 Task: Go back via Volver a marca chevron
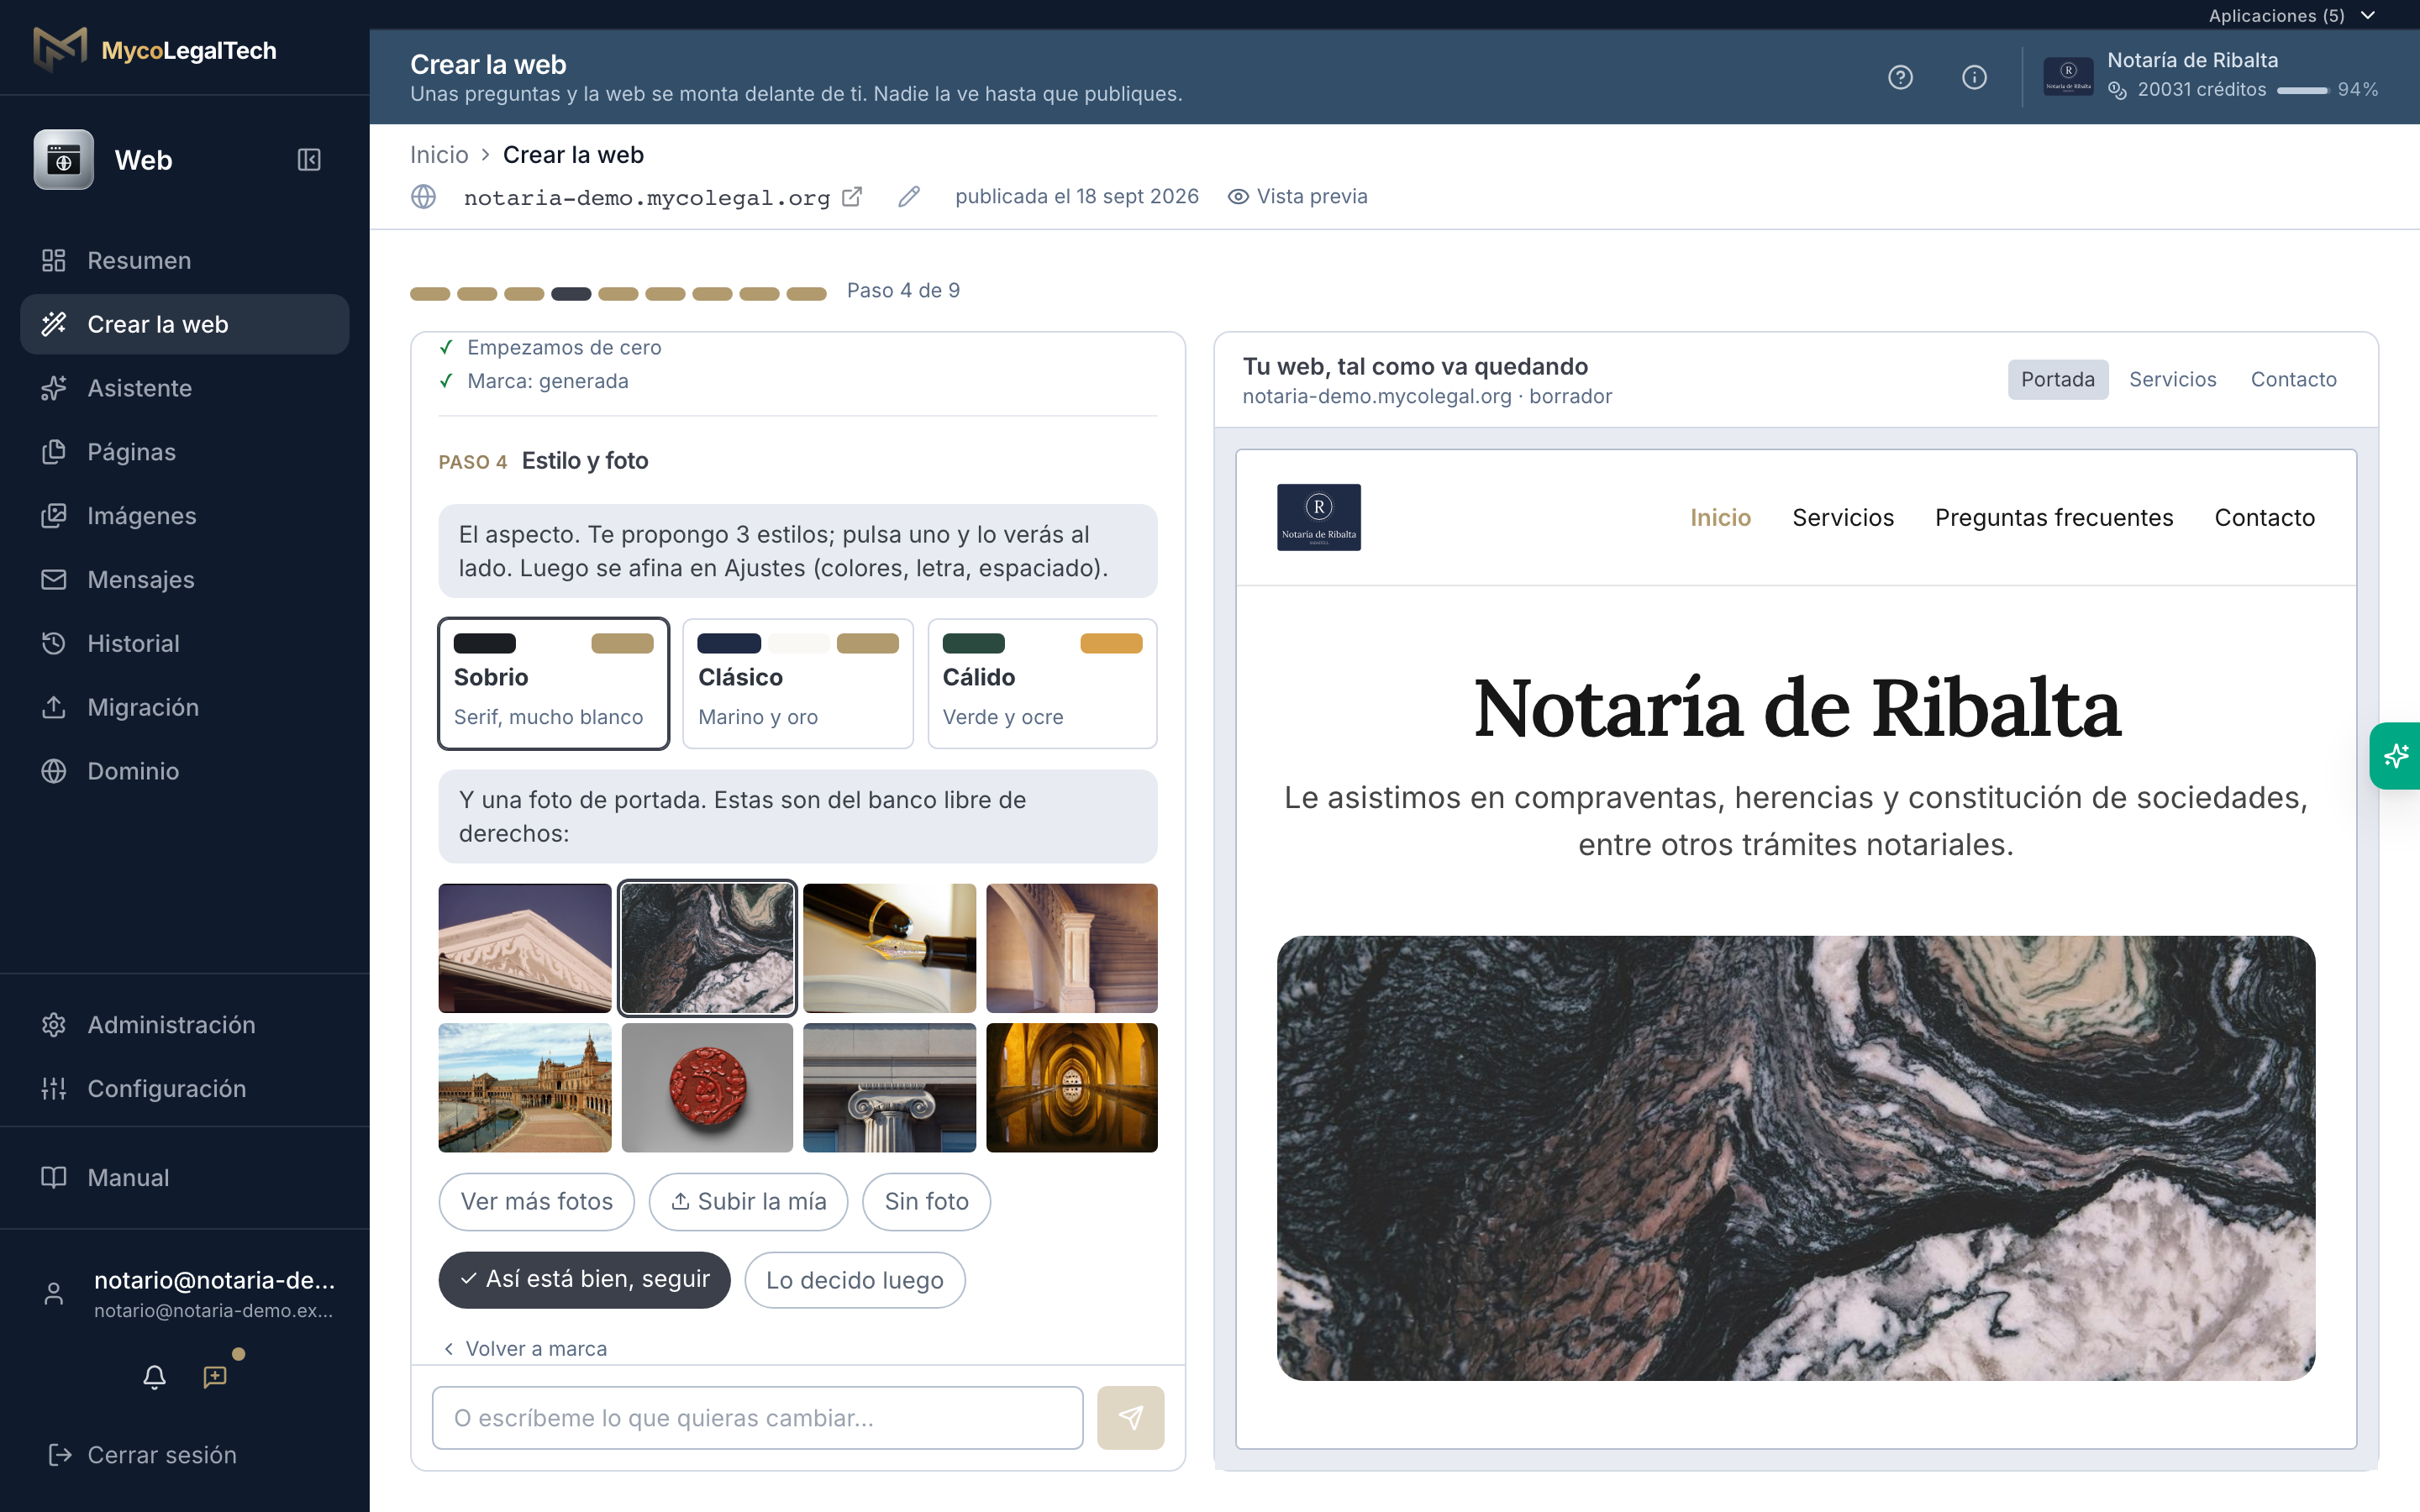click(525, 1348)
